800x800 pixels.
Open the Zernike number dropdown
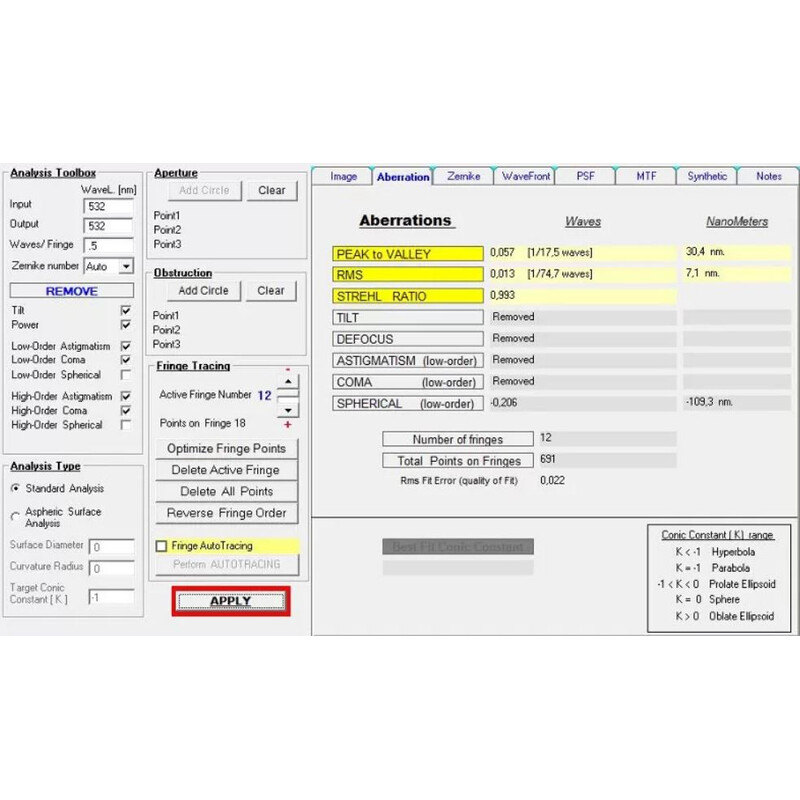[x=125, y=267]
